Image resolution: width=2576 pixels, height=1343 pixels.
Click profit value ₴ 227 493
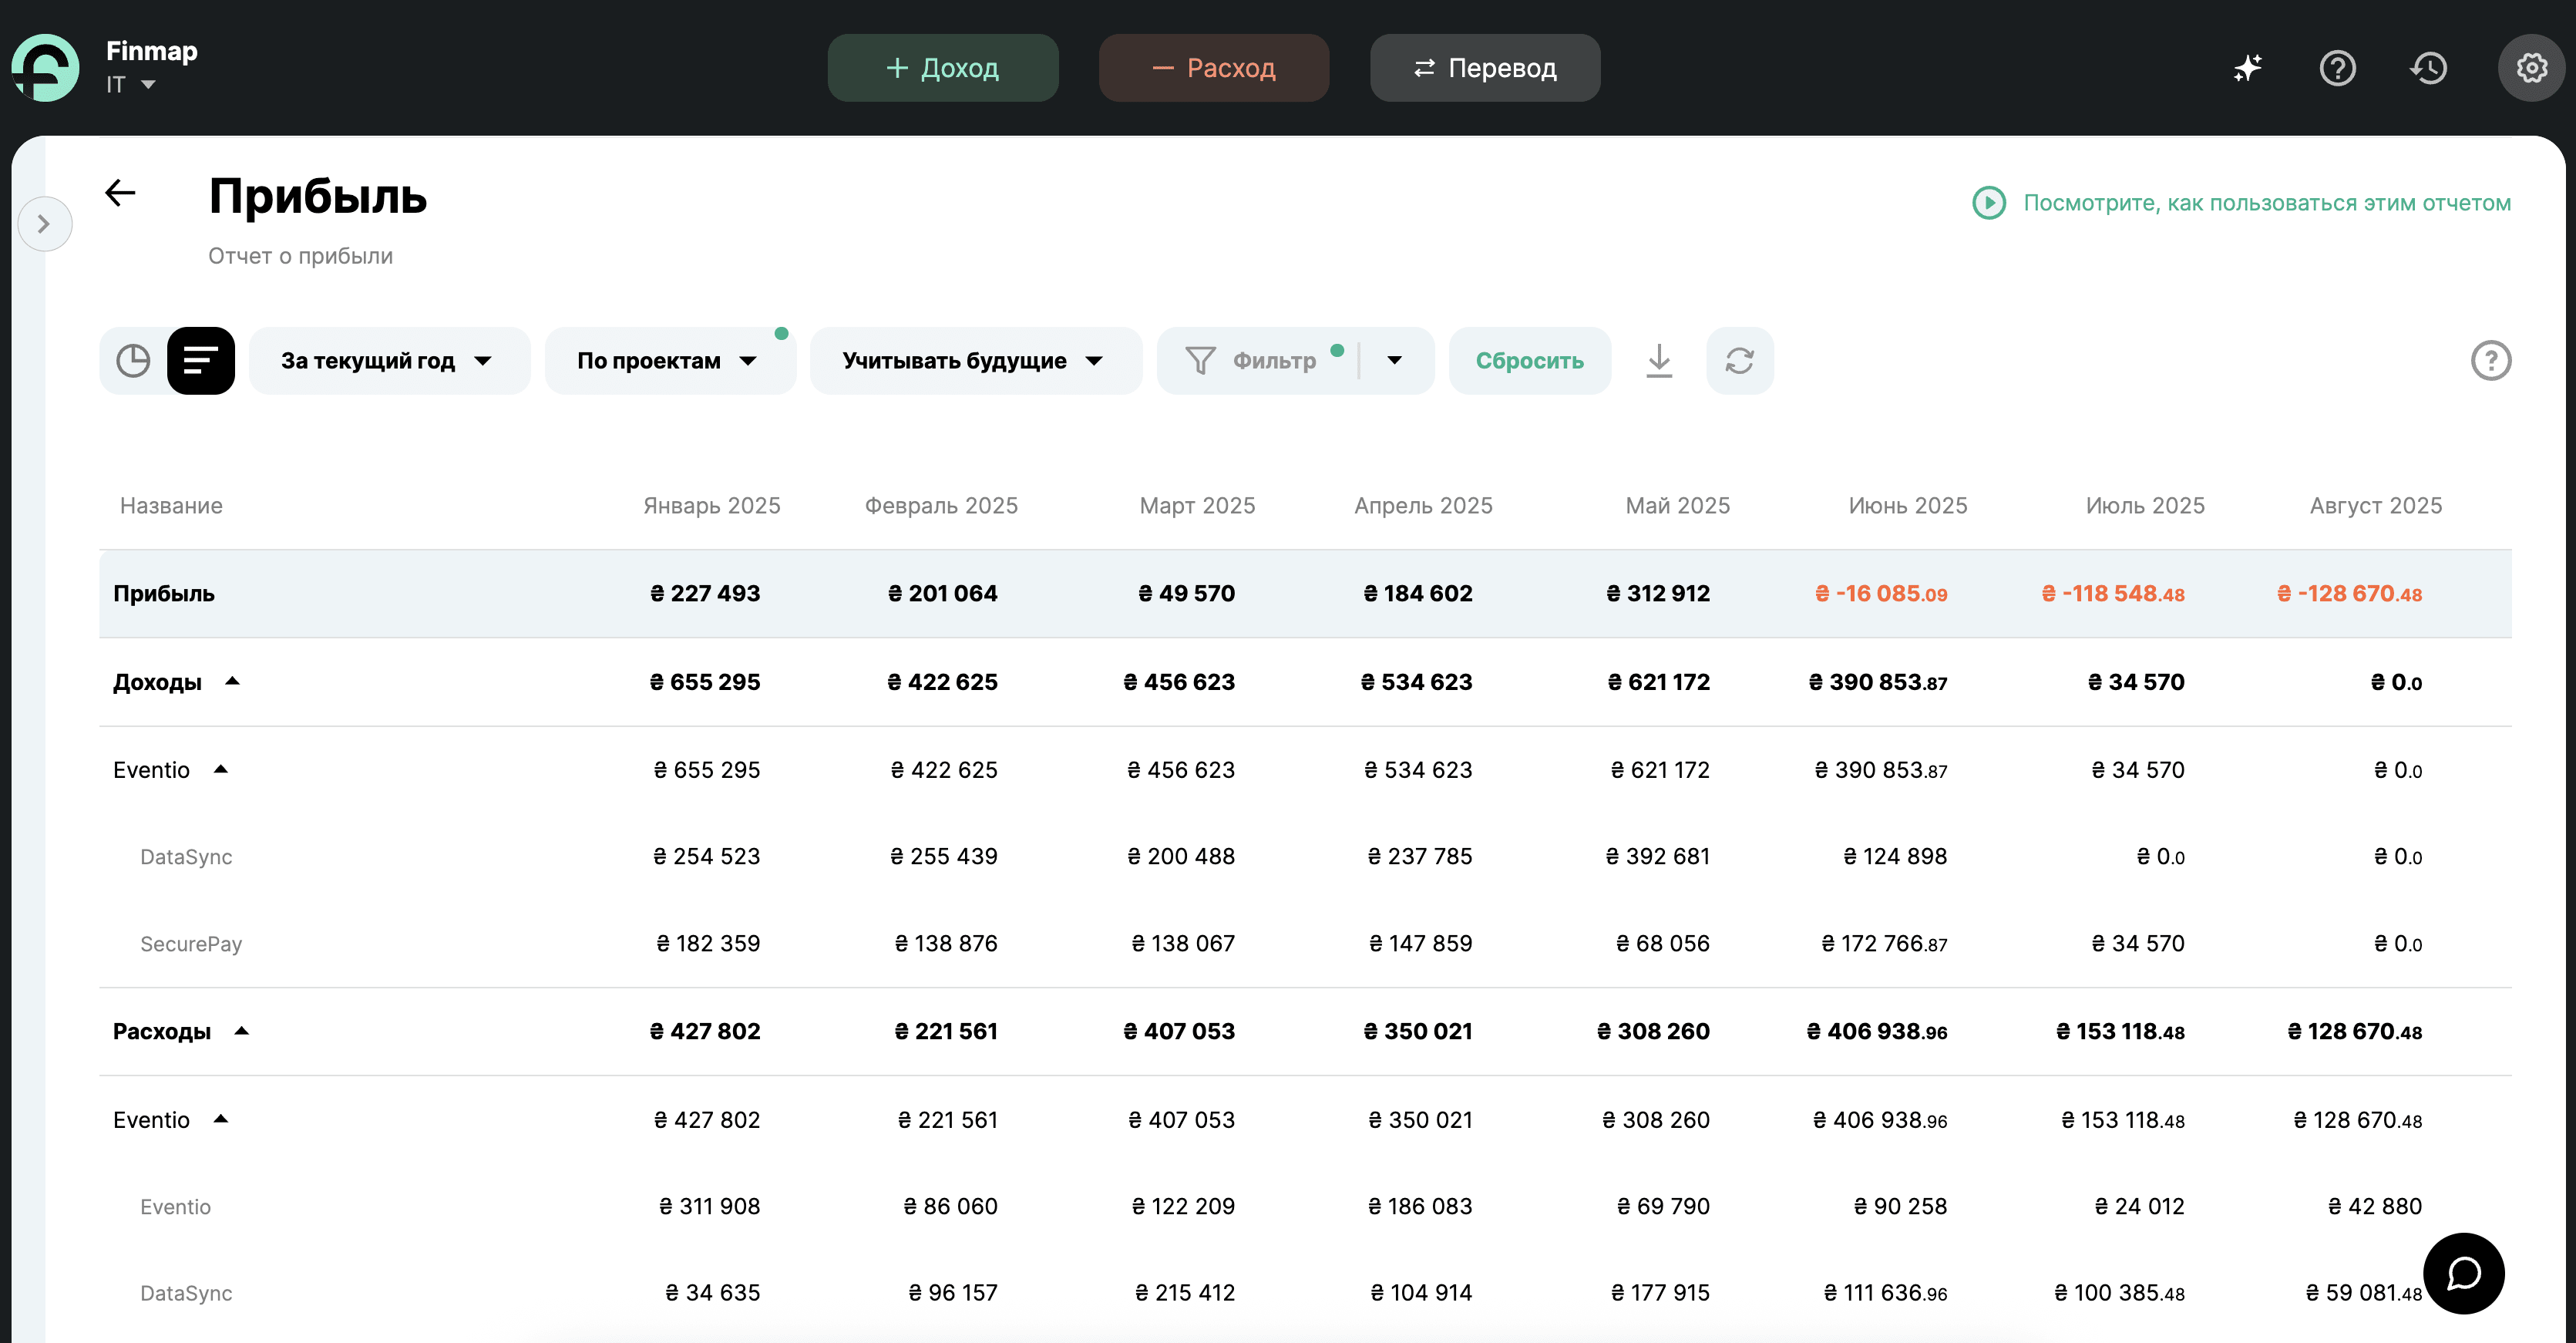click(x=705, y=593)
